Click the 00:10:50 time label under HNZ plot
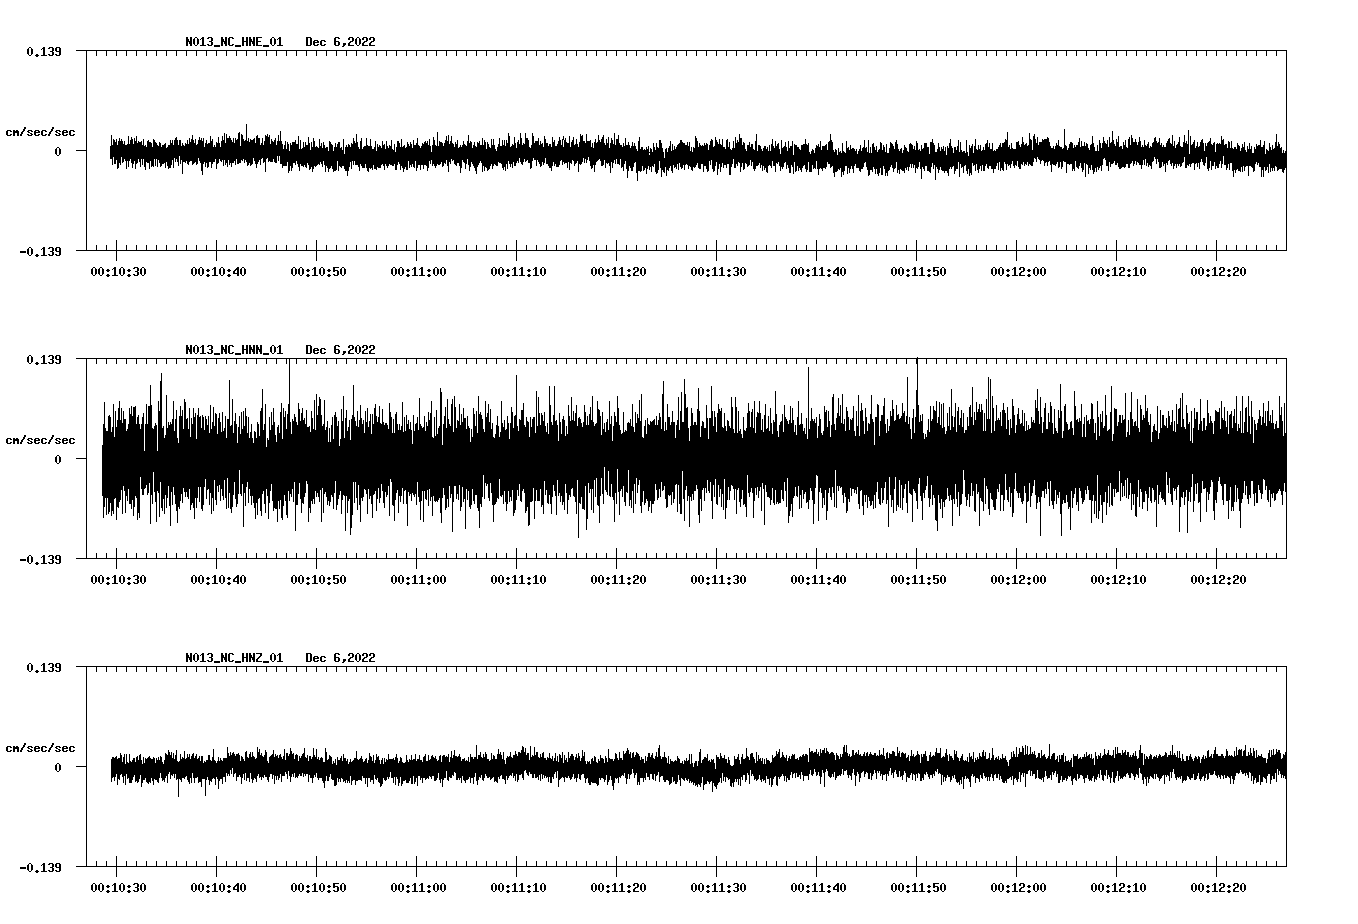 point(318,887)
